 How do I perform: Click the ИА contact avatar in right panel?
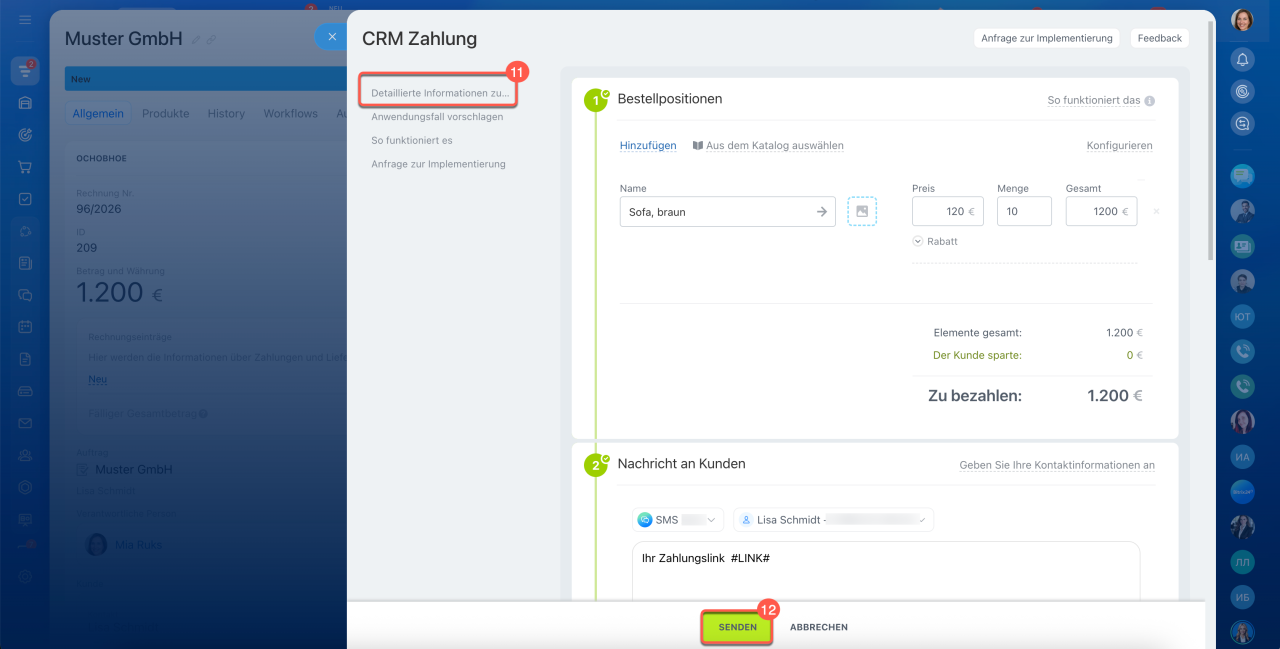(x=1243, y=457)
